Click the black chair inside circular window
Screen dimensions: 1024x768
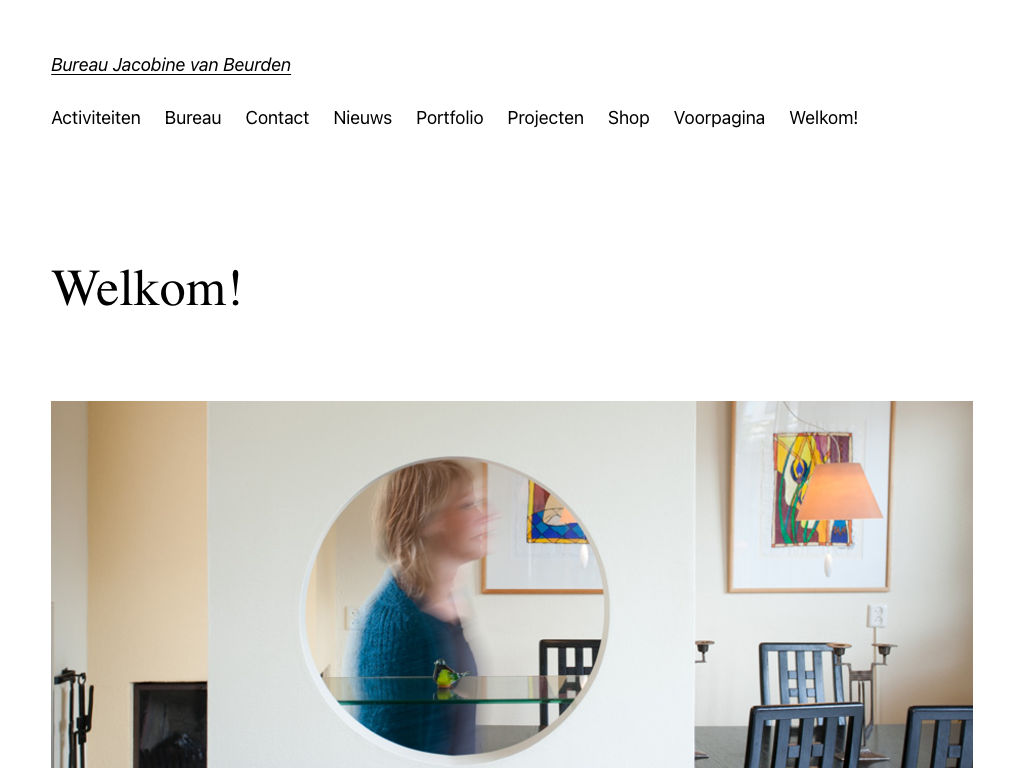tap(567, 679)
